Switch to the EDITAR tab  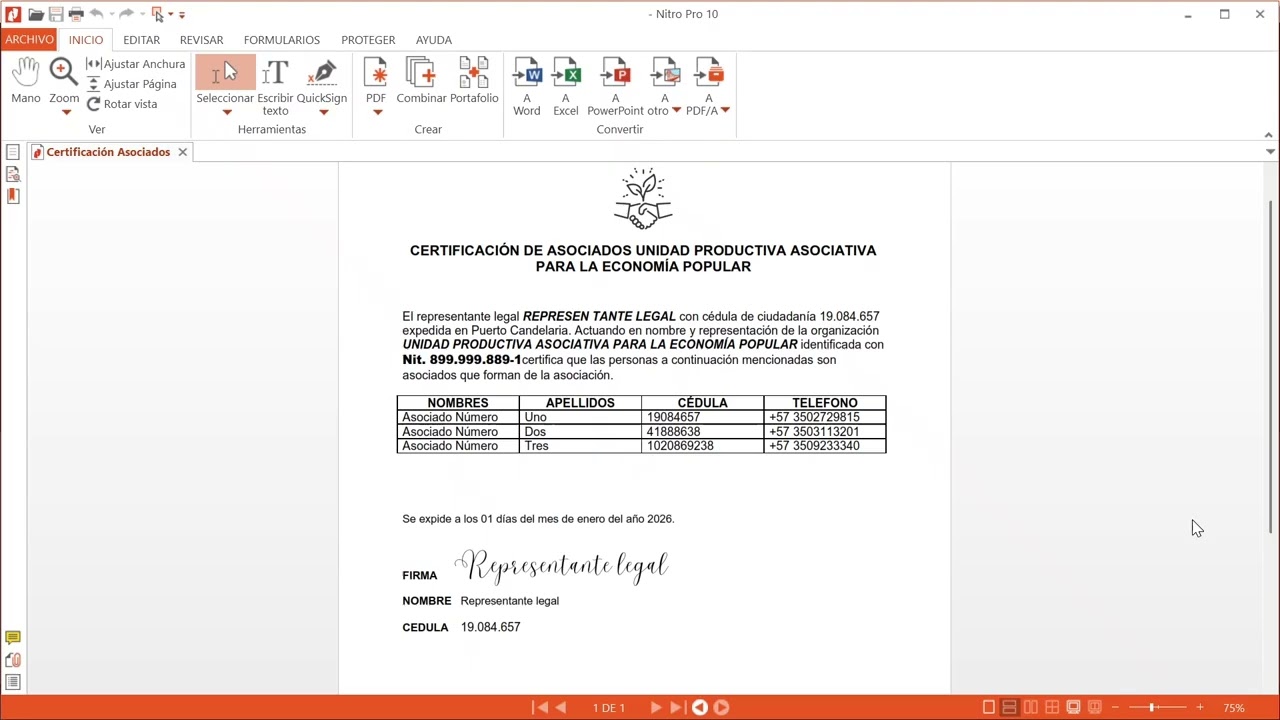tap(142, 40)
